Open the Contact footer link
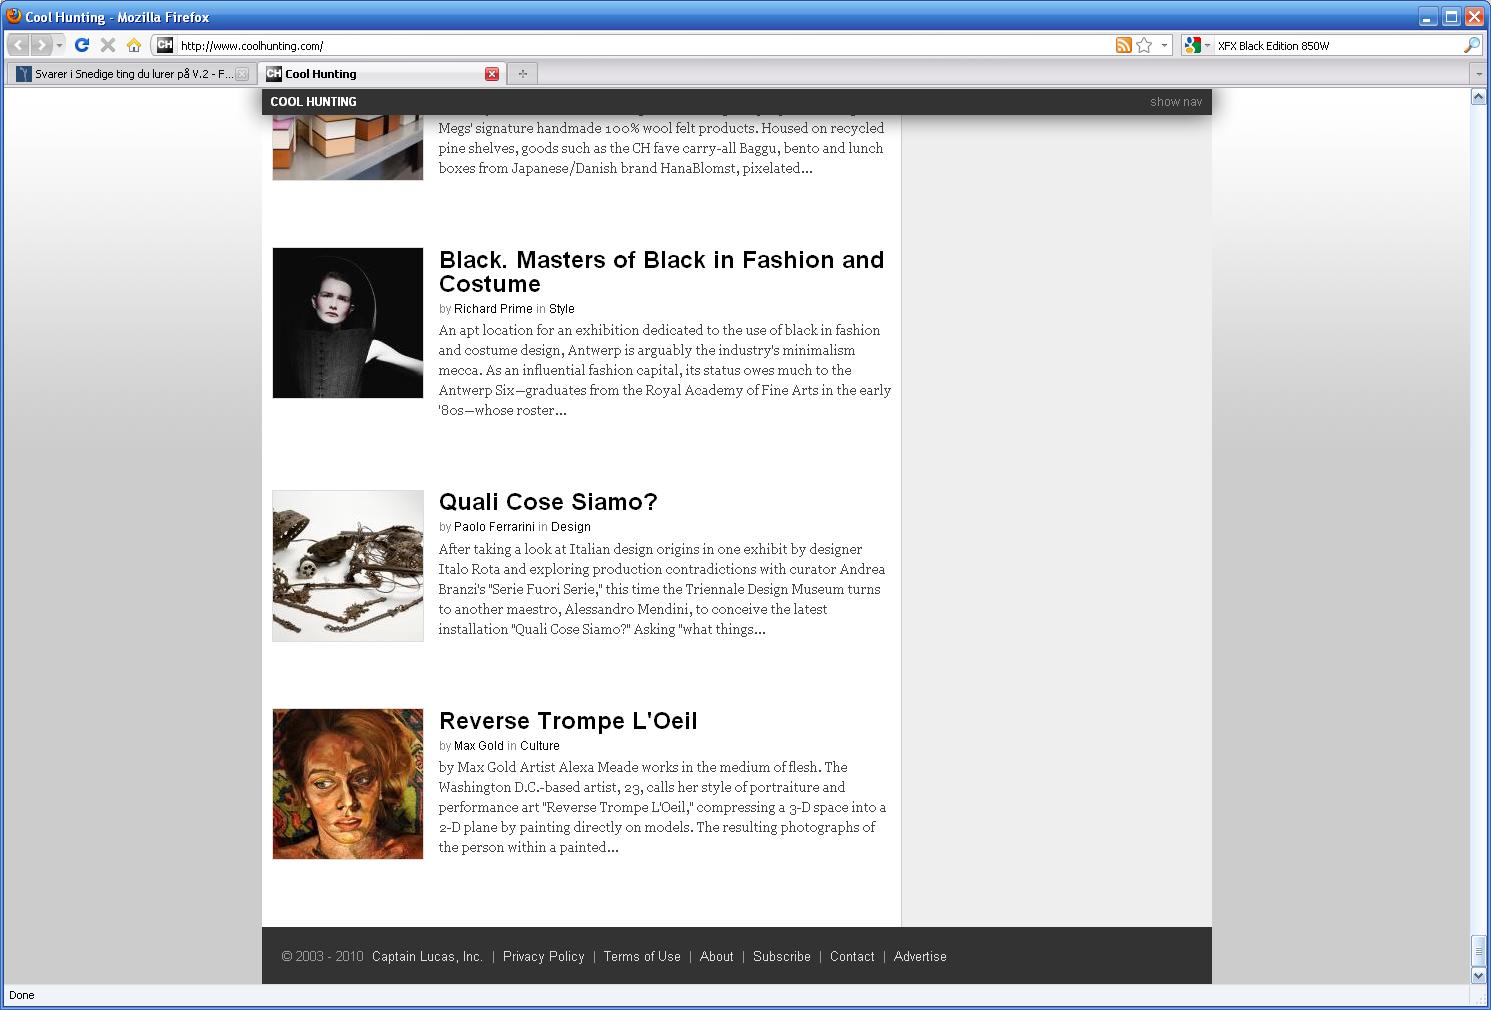The height and width of the screenshot is (1010, 1491). [852, 957]
